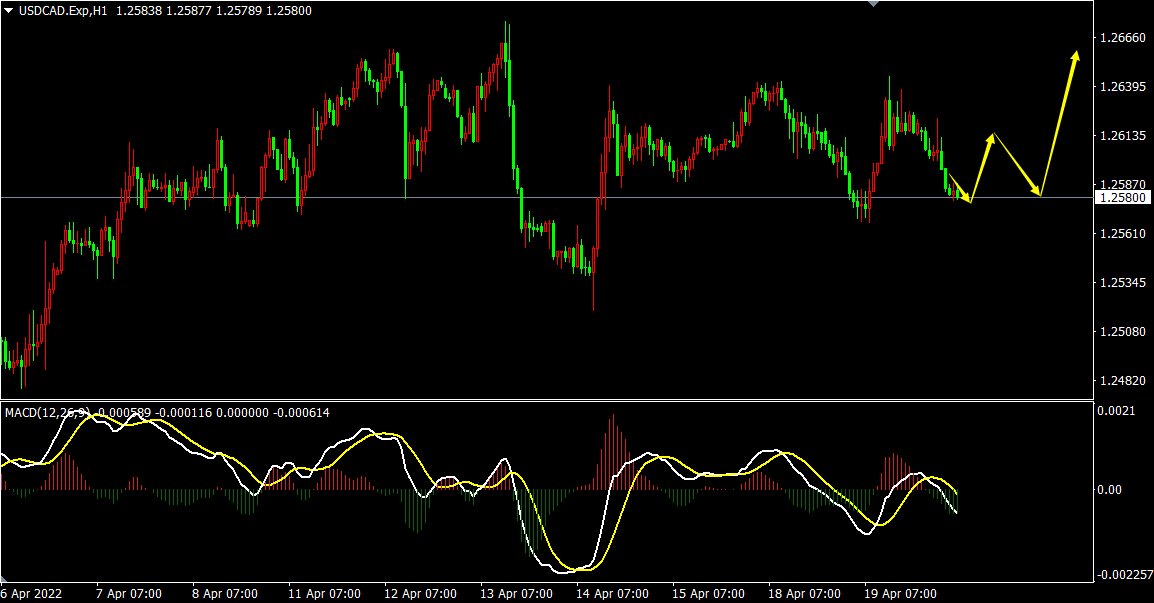Image resolution: width=1154 pixels, height=603 pixels.
Task: Click the 1.26660 price axis label
Action: click(x=1122, y=38)
